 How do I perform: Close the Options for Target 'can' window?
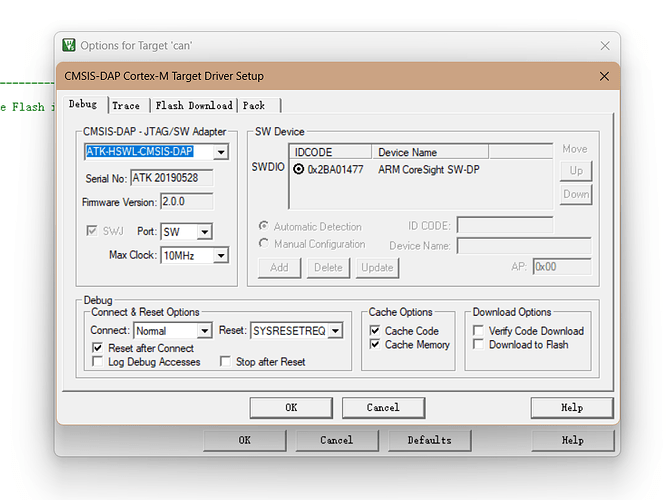pyautogui.click(x=605, y=46)
